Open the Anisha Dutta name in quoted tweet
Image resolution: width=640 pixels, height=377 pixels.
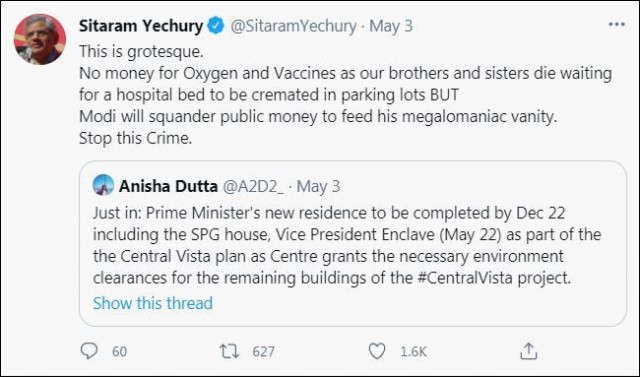(168, 186)
